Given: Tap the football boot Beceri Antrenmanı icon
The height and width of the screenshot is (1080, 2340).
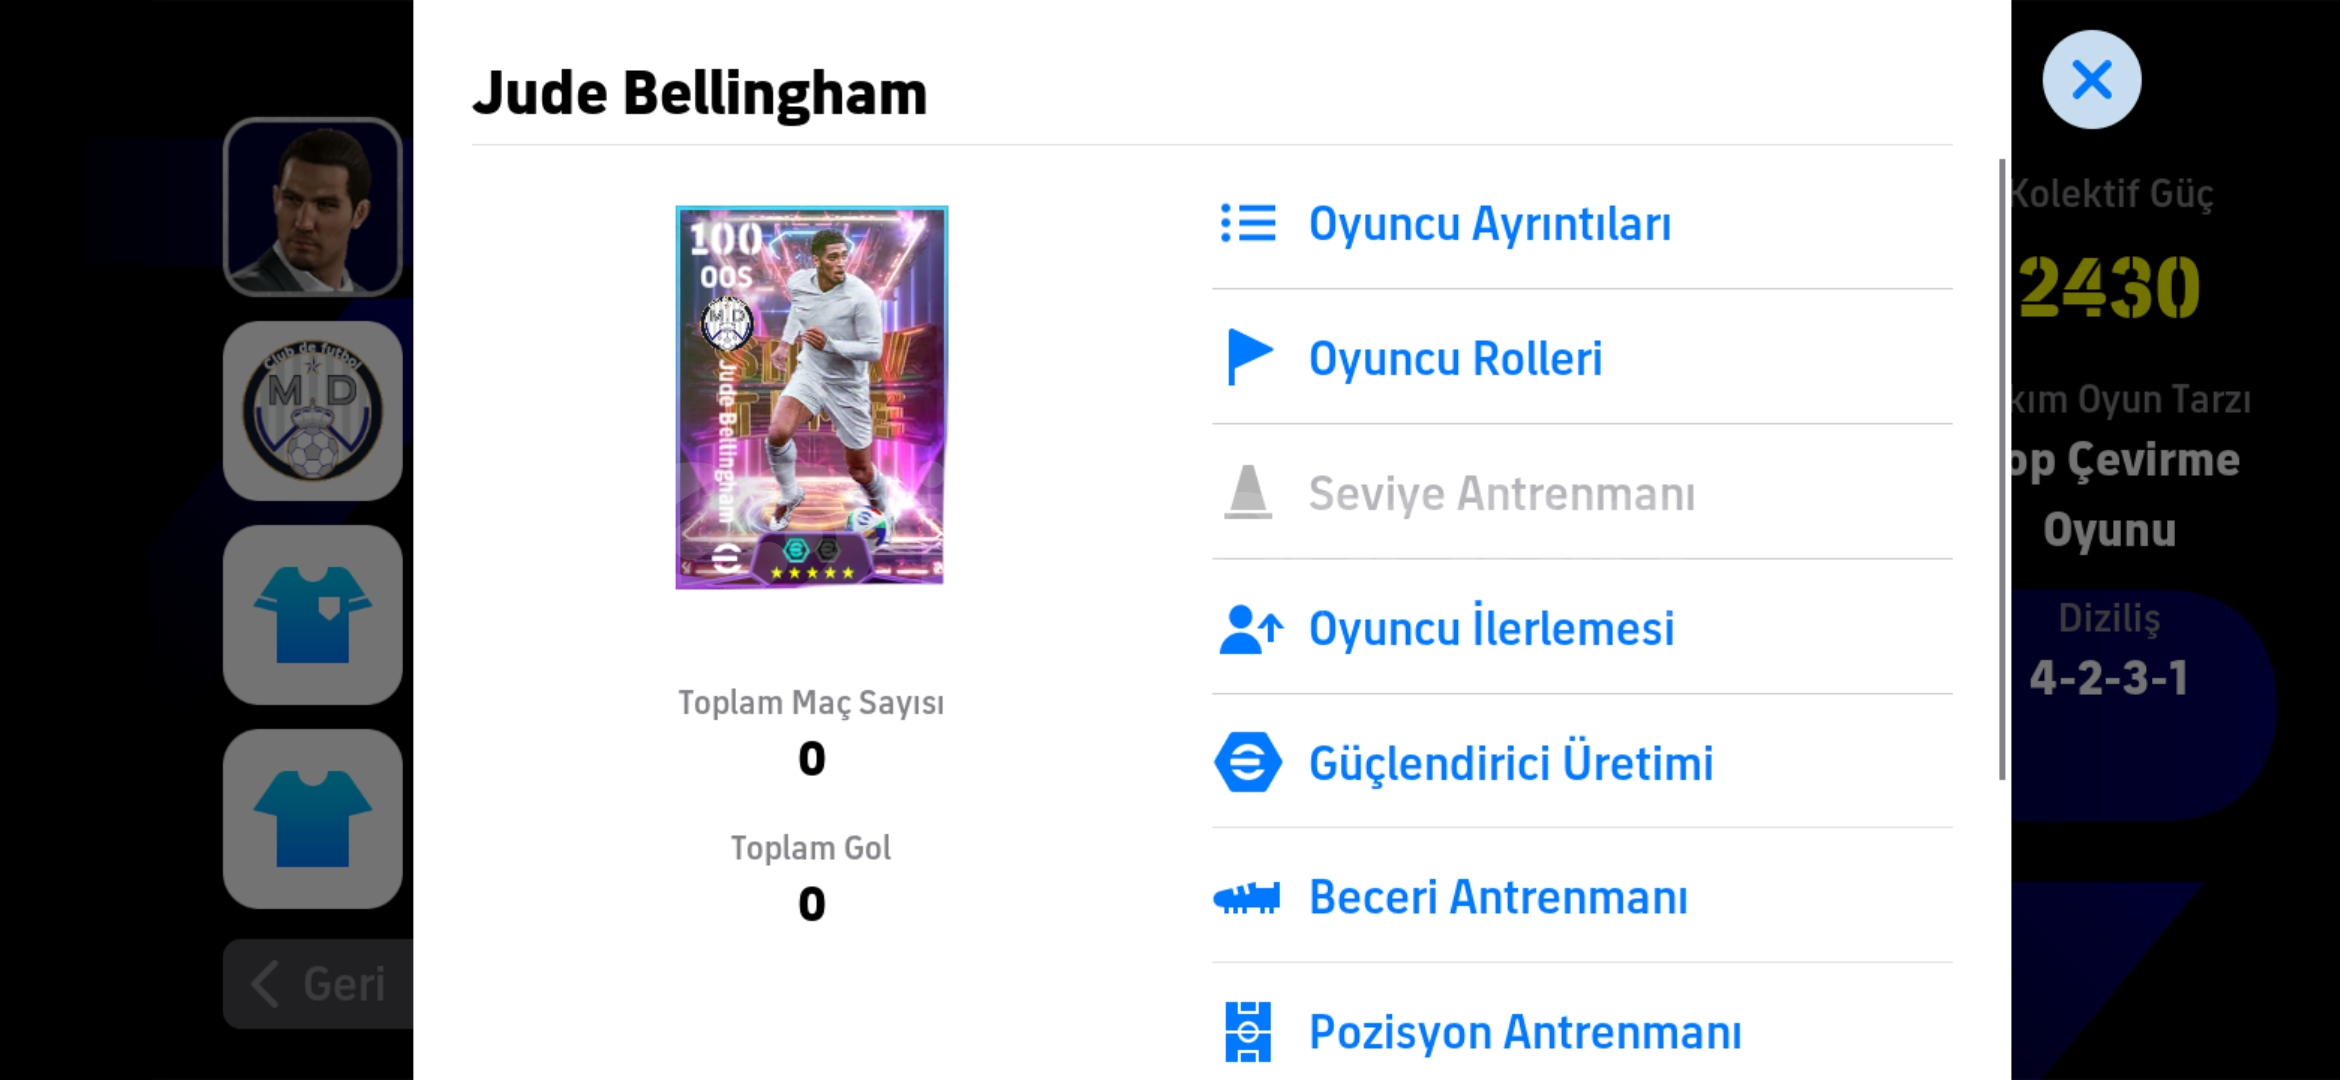Looking at the screenshot, I should (1246, 898).
